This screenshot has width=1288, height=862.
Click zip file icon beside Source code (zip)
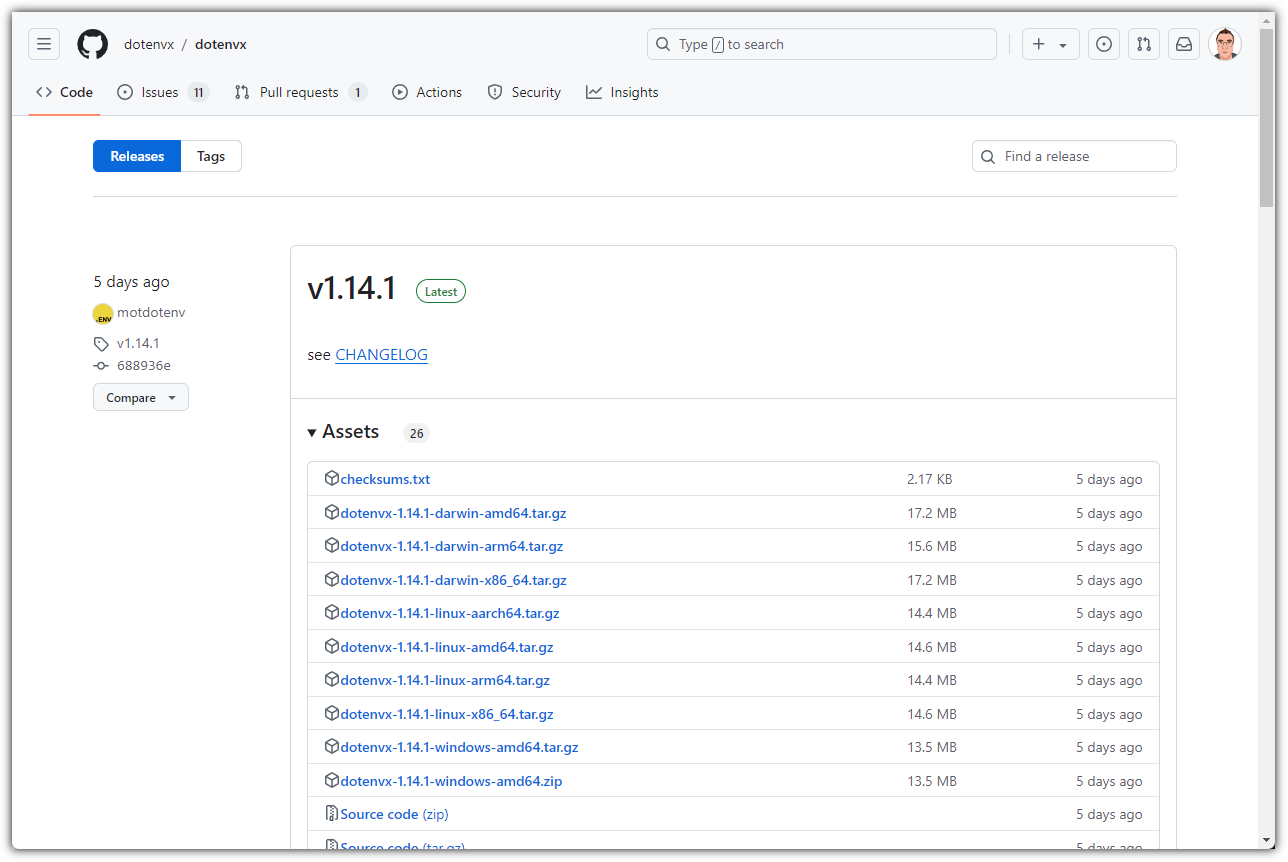click(x=332, y=814)
